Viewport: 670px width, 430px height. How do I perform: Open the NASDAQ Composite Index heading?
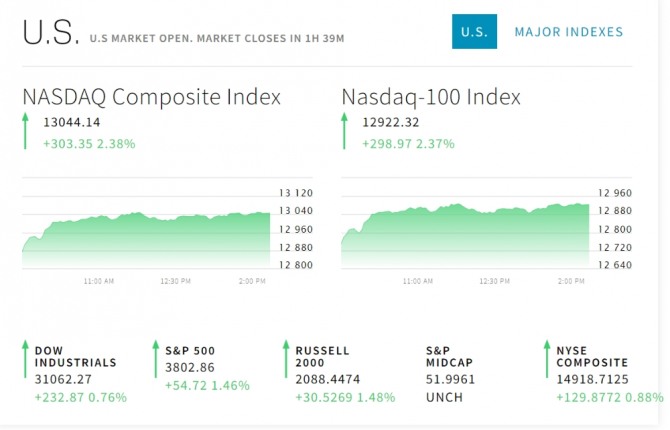click(x=151, y=97)
